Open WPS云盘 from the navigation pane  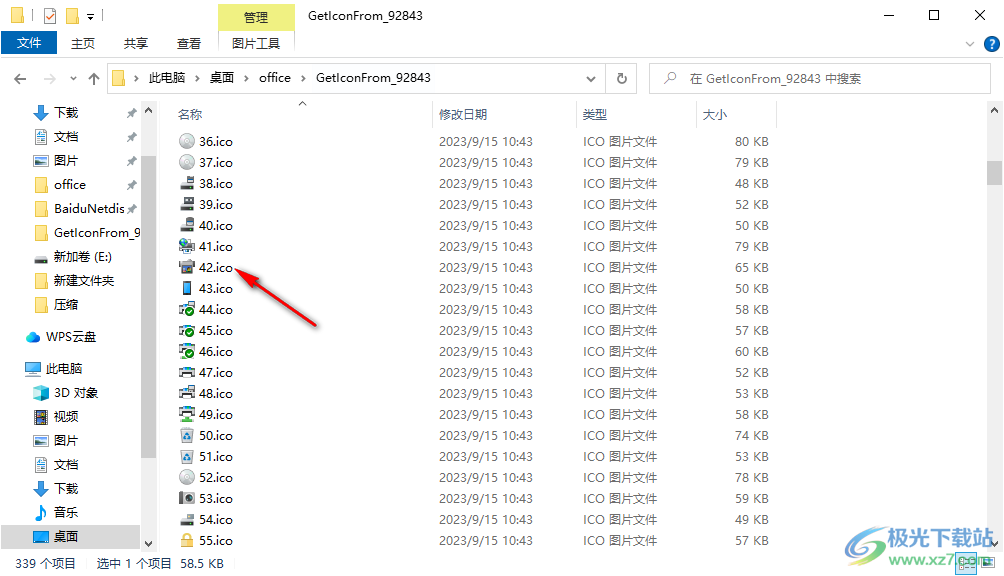tap(70, 336)
